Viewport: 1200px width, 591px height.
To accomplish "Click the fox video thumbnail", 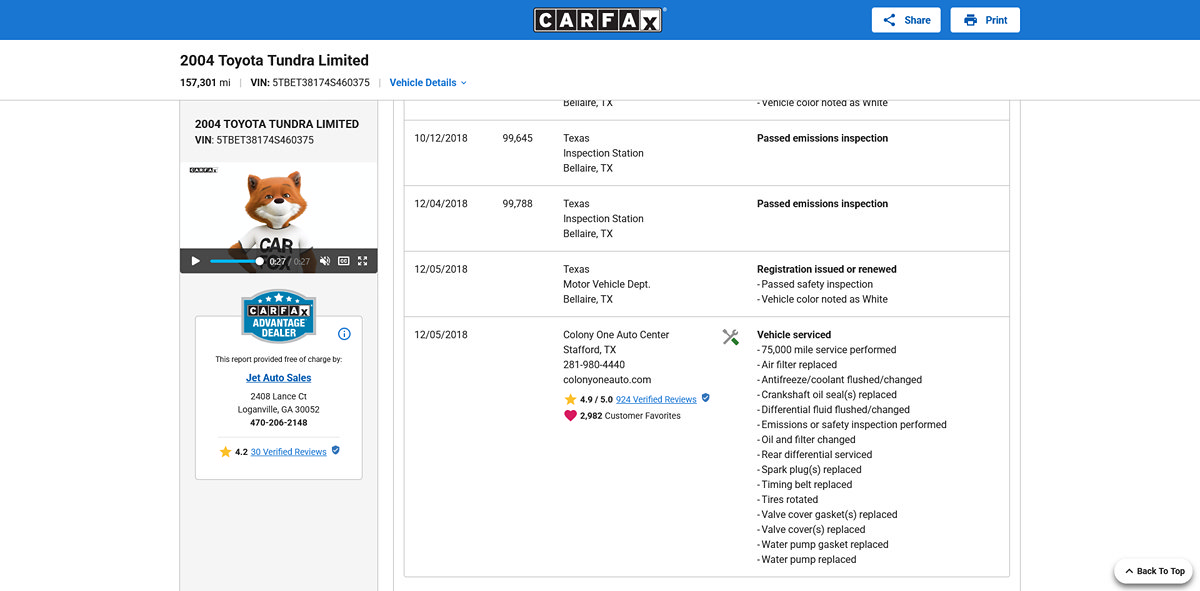I will click(279, 218).
